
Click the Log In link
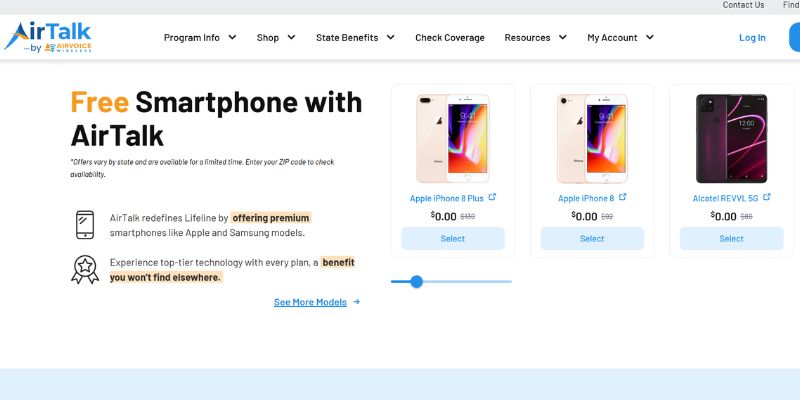click(752, 38)
